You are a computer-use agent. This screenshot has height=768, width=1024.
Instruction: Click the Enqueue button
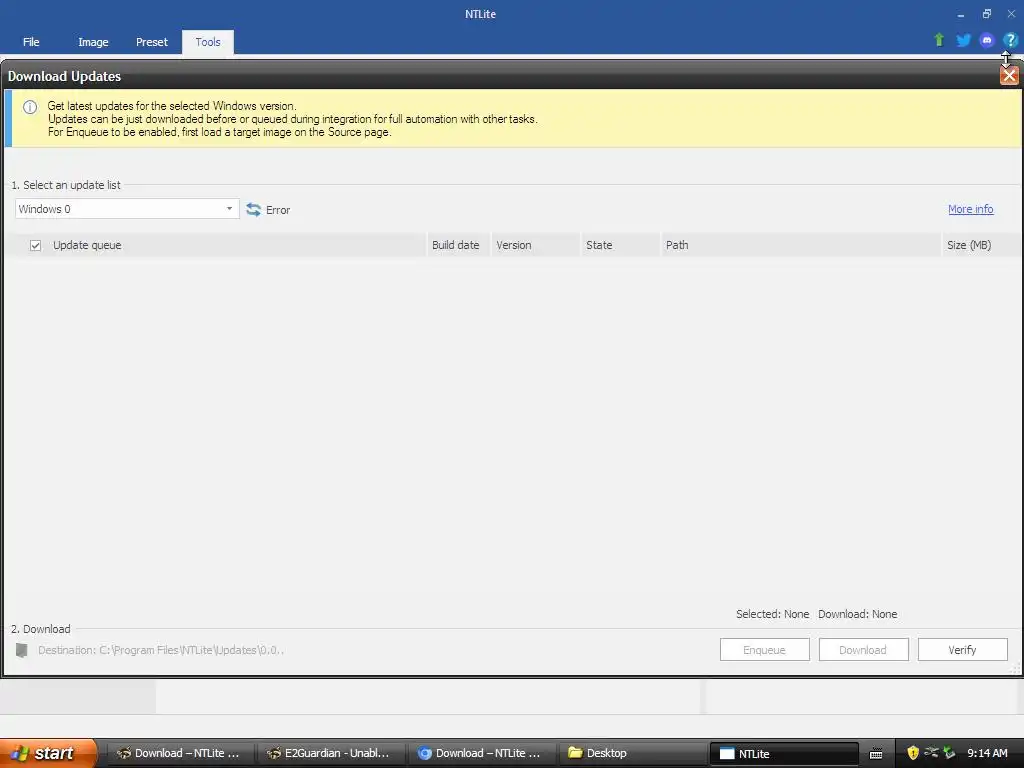click(x=765, y=650)
